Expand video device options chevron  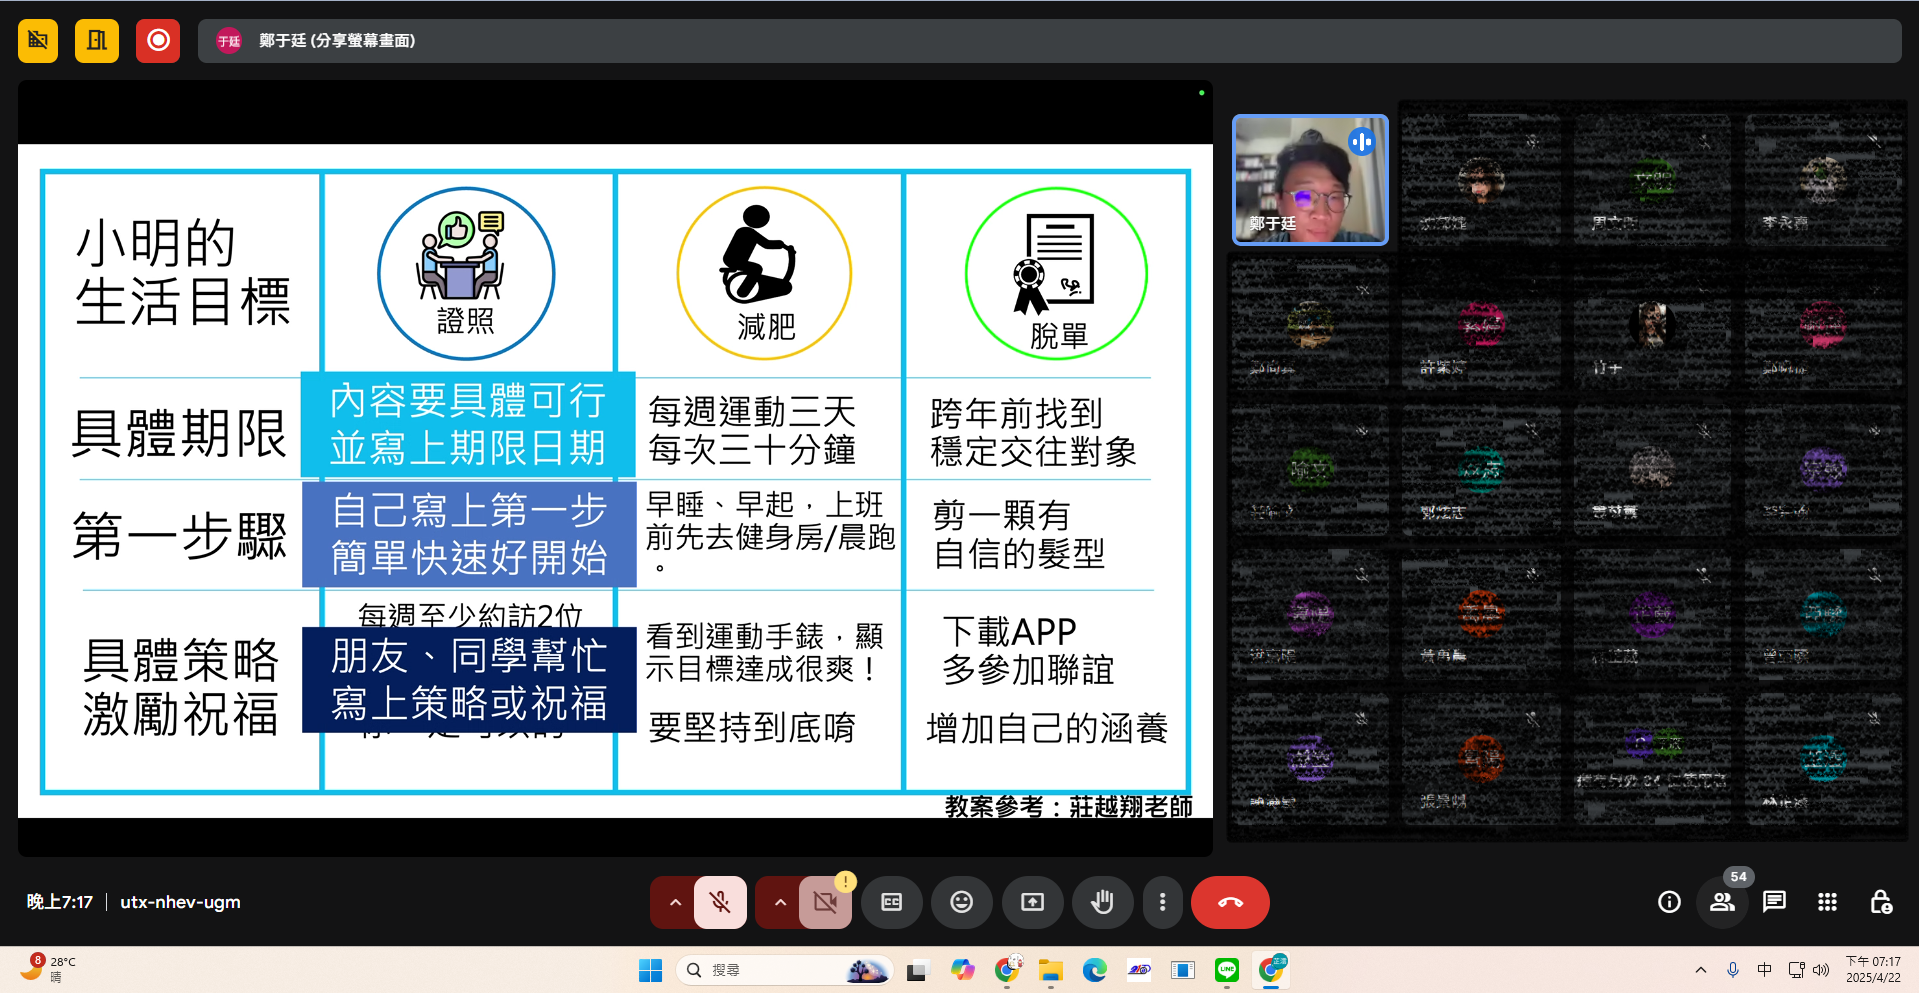[779, 902]
